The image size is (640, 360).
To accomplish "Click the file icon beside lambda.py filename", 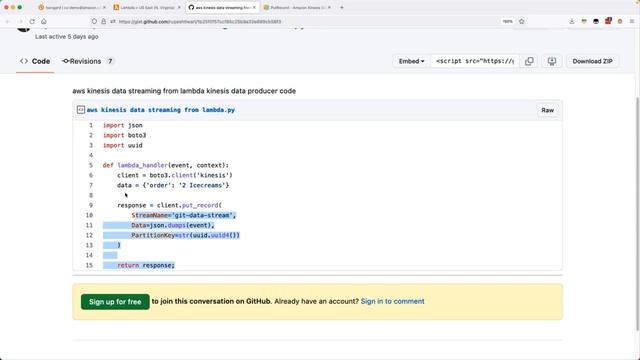I will [81, 110].
